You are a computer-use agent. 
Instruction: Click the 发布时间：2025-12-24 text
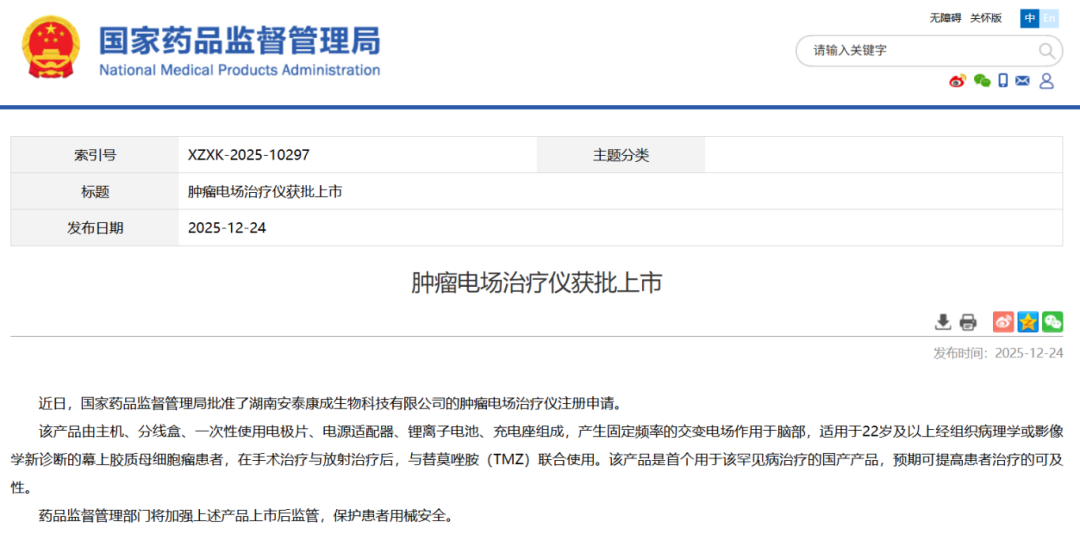coord(998,353)
